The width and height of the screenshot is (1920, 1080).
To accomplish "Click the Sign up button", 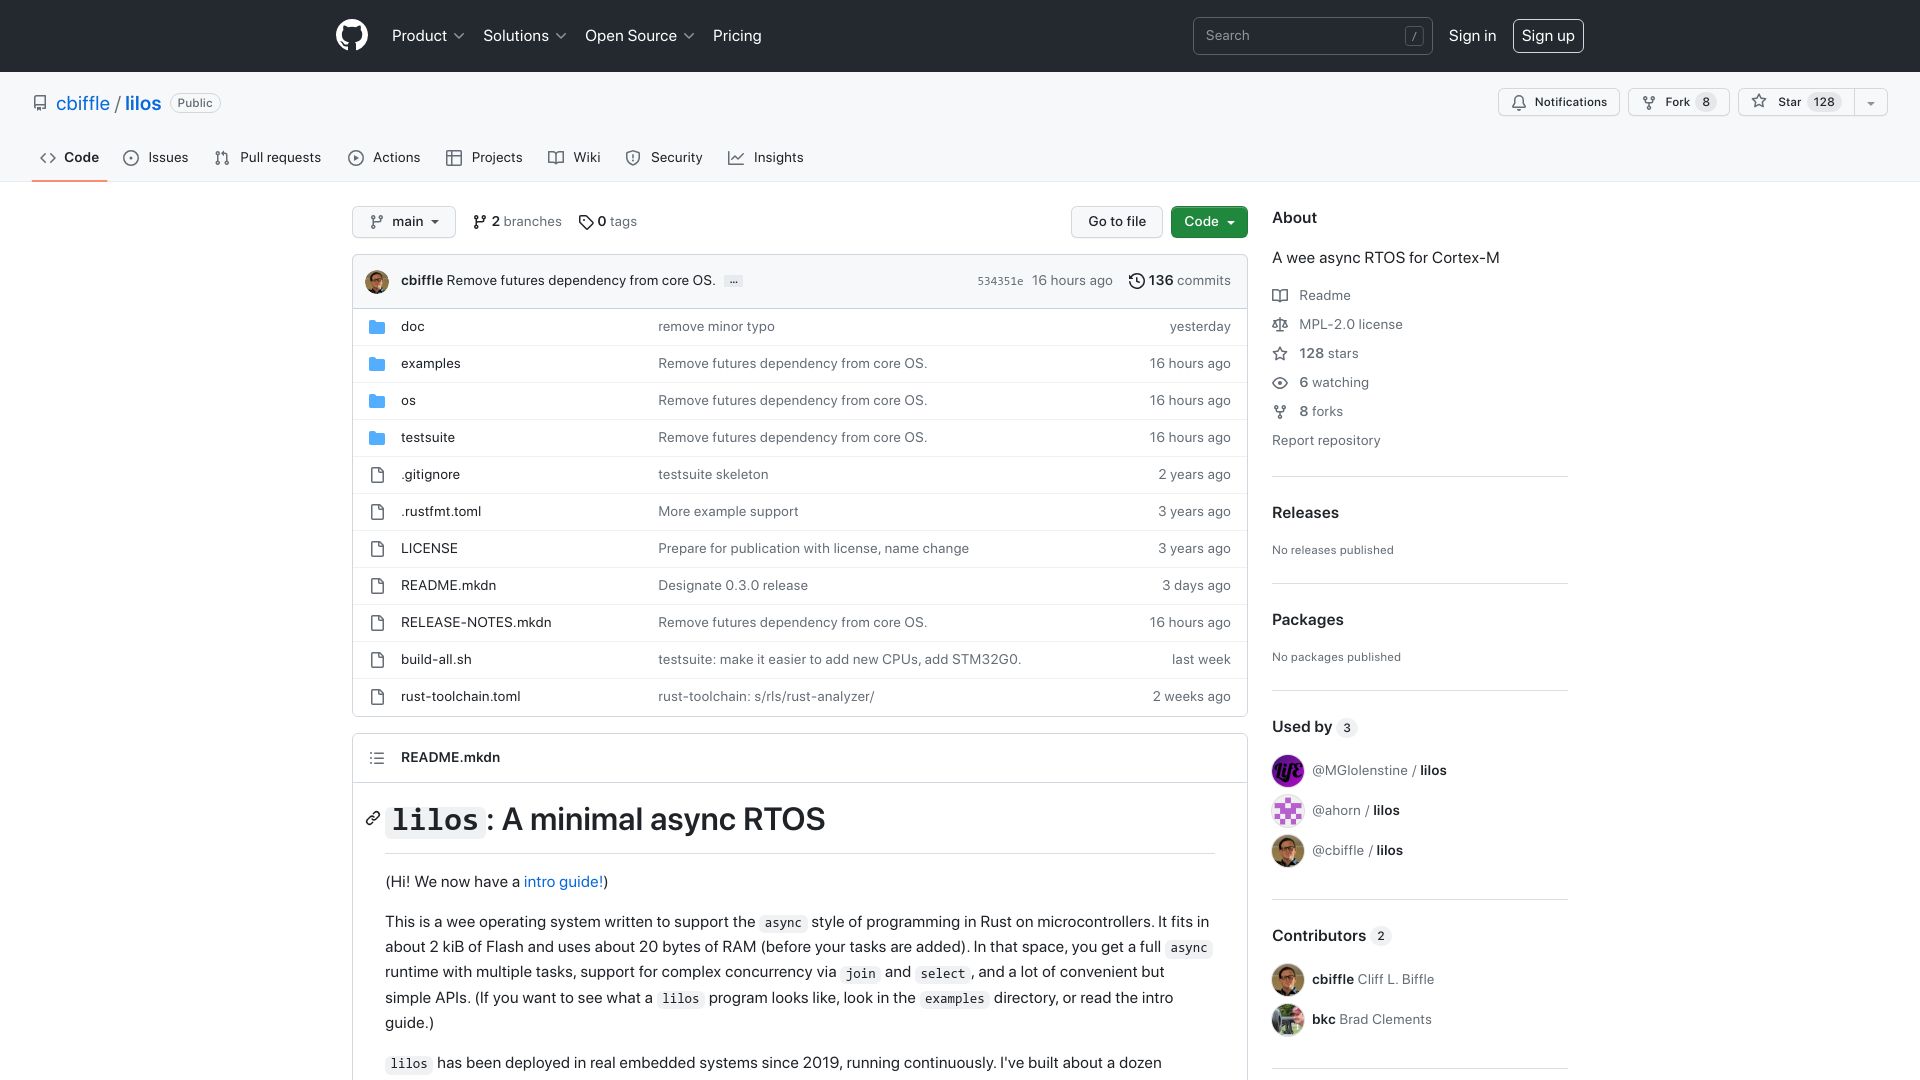I will tap(1548, 36).
